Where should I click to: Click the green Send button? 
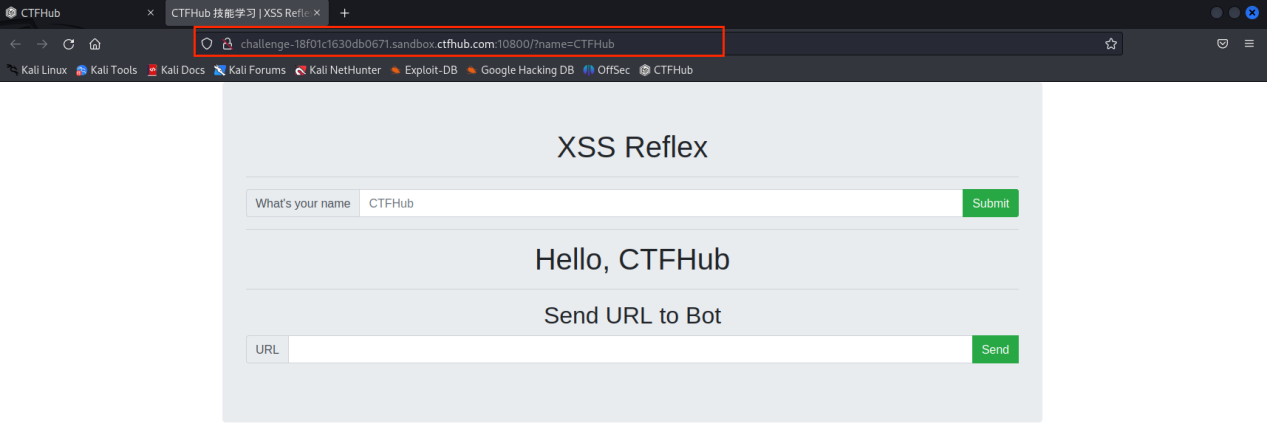995,349
